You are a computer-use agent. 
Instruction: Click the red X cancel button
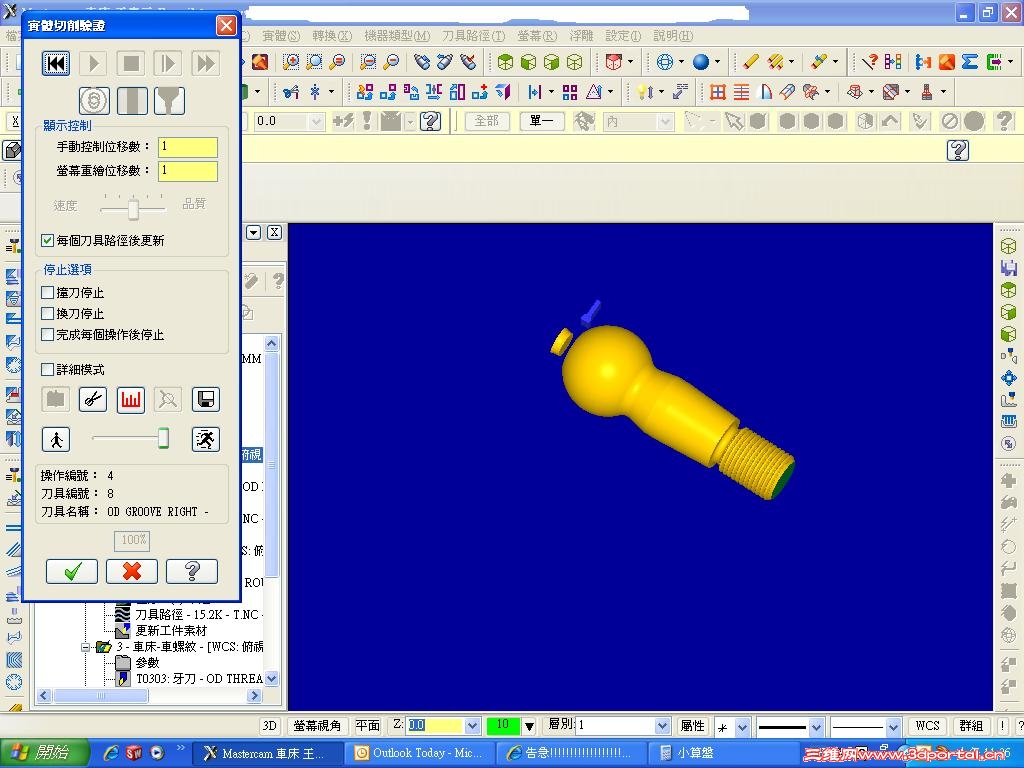(132, 571)
